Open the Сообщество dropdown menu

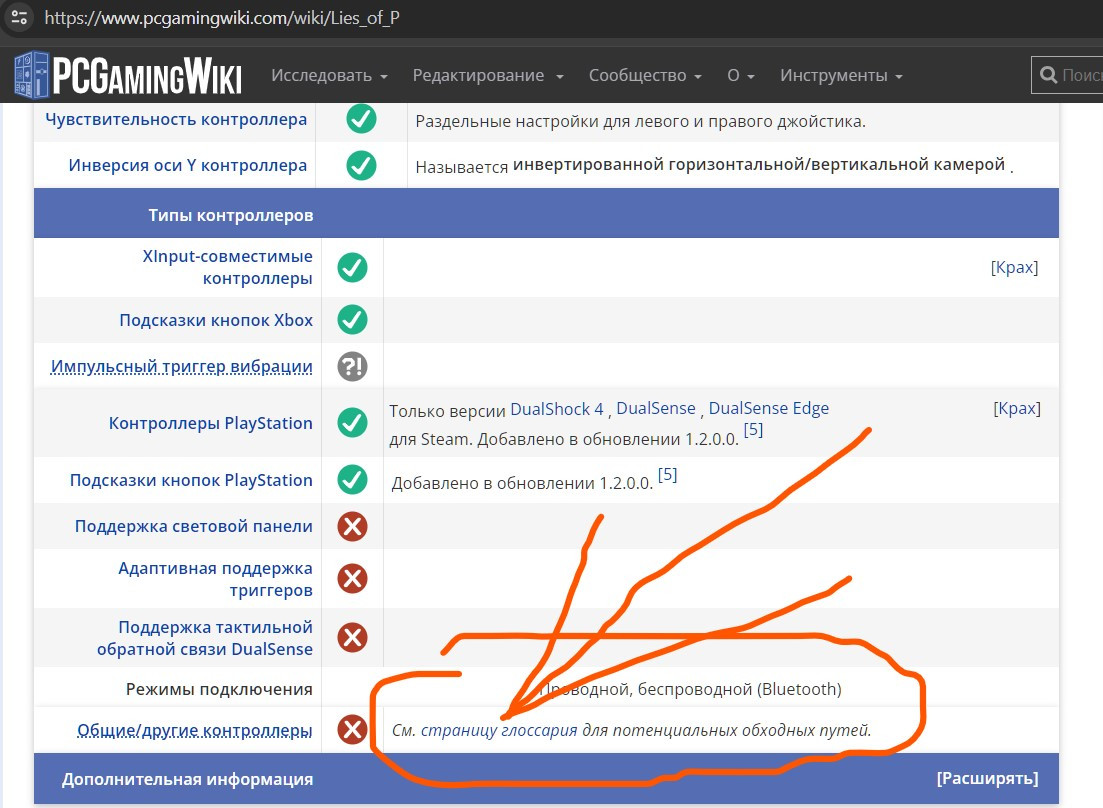point(645,76)
